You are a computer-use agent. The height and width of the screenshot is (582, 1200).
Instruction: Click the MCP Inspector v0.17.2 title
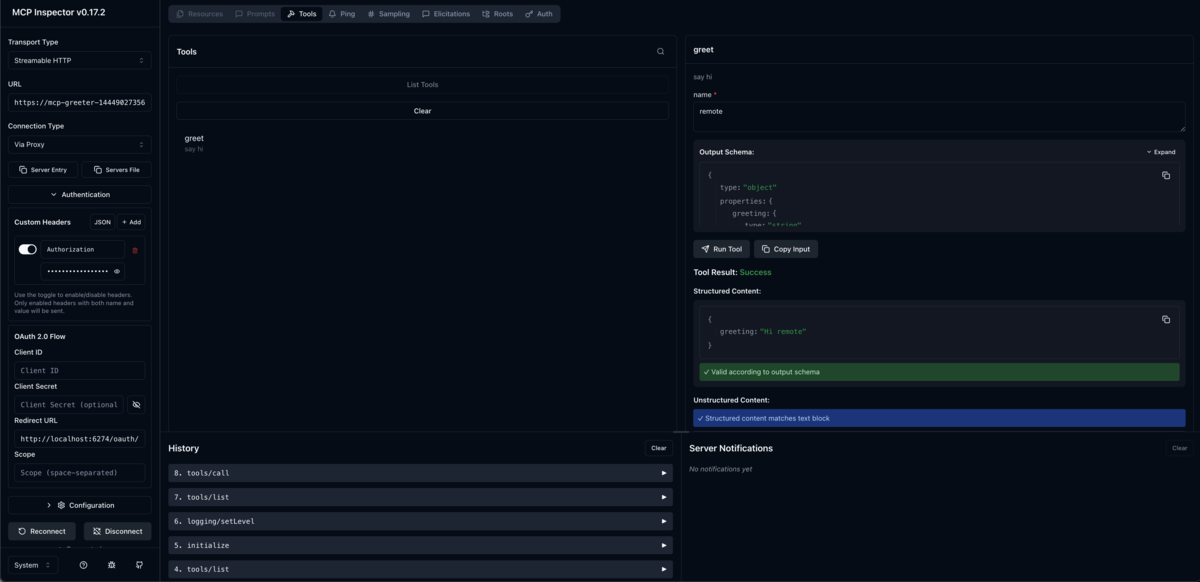58,12
